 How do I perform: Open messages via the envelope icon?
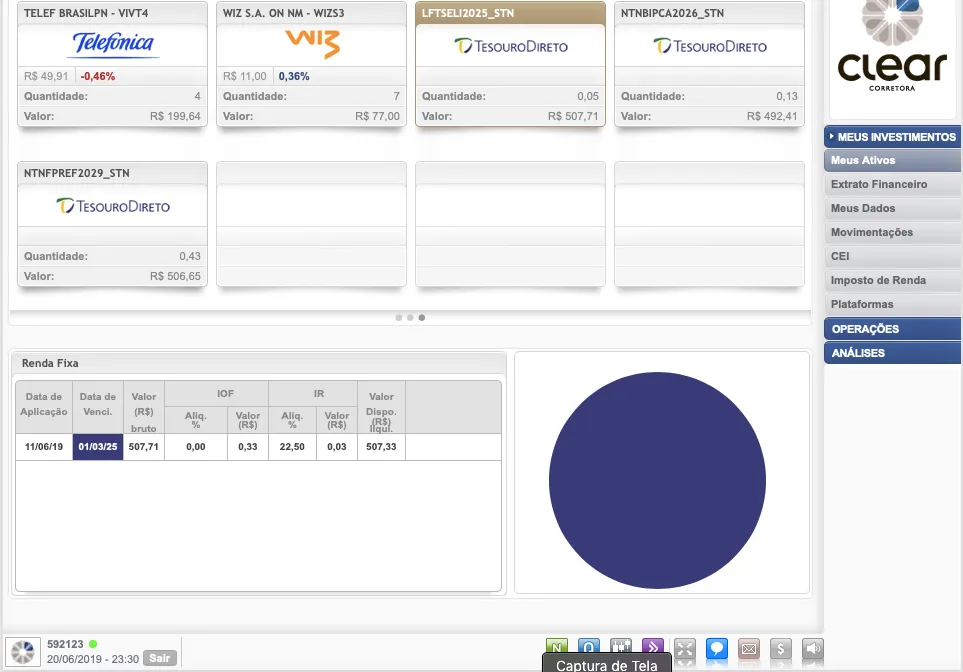pyautogui.click(x=748, y=649)
